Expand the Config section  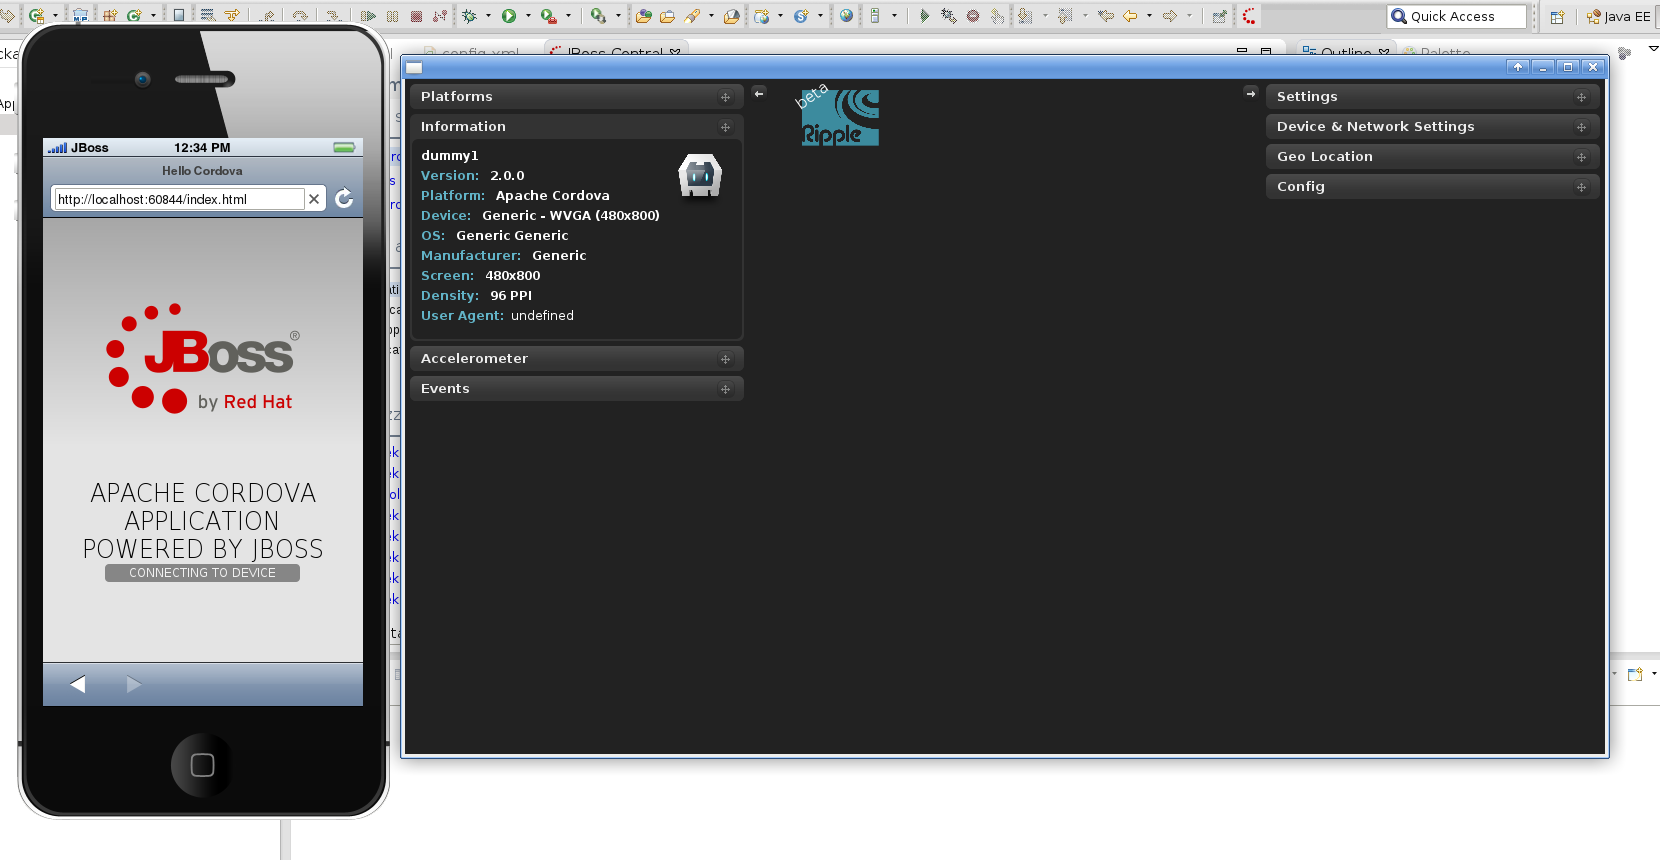click(x=1432, y=187)
